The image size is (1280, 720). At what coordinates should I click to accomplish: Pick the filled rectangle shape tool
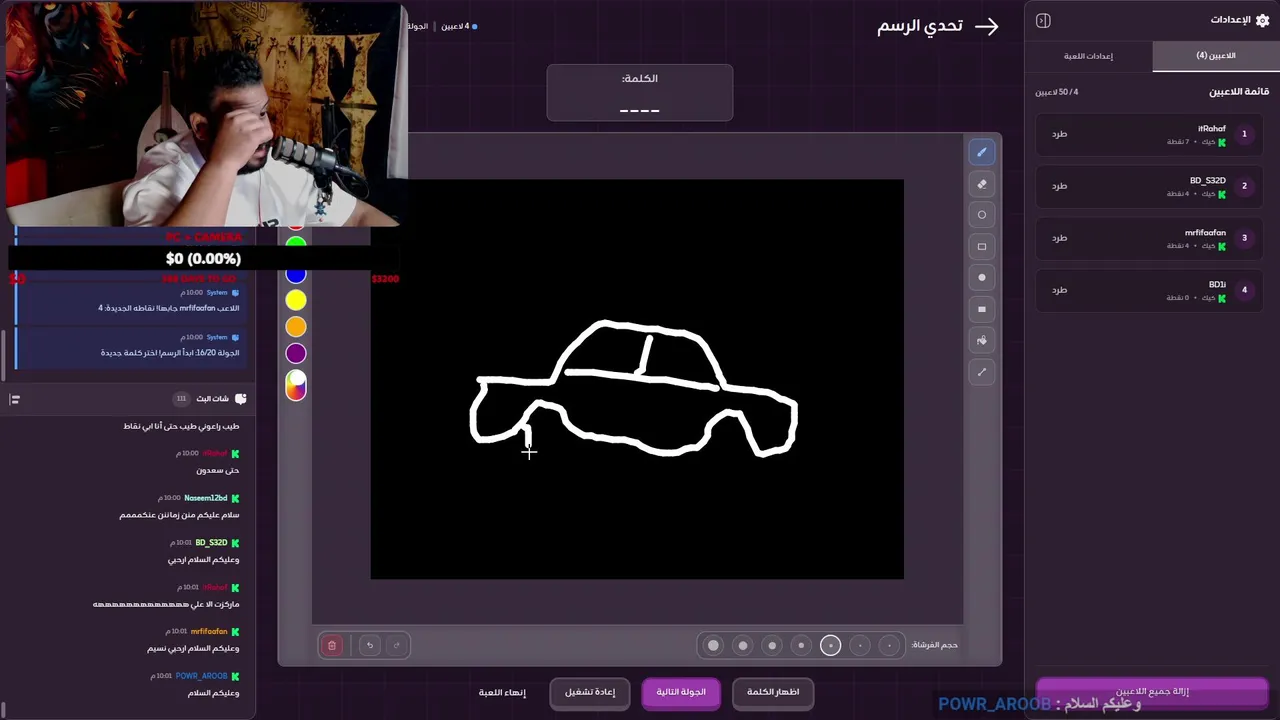coord(981,309)
